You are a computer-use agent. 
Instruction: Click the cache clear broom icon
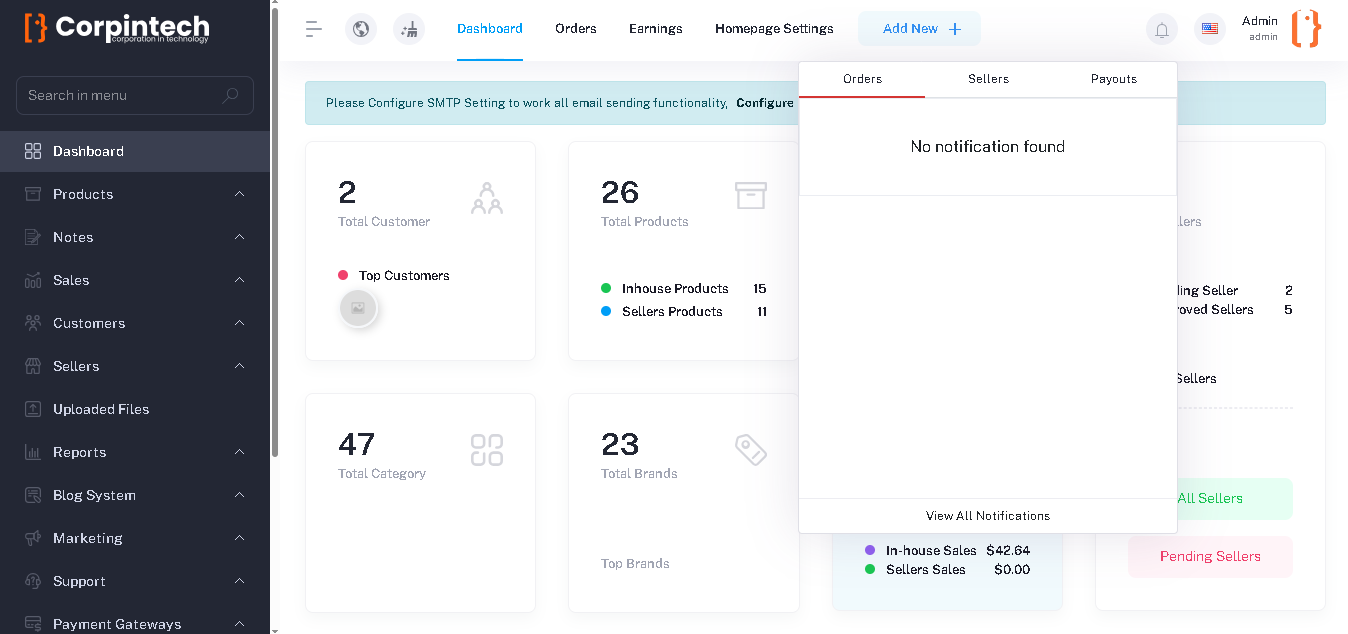click(408, 28)
